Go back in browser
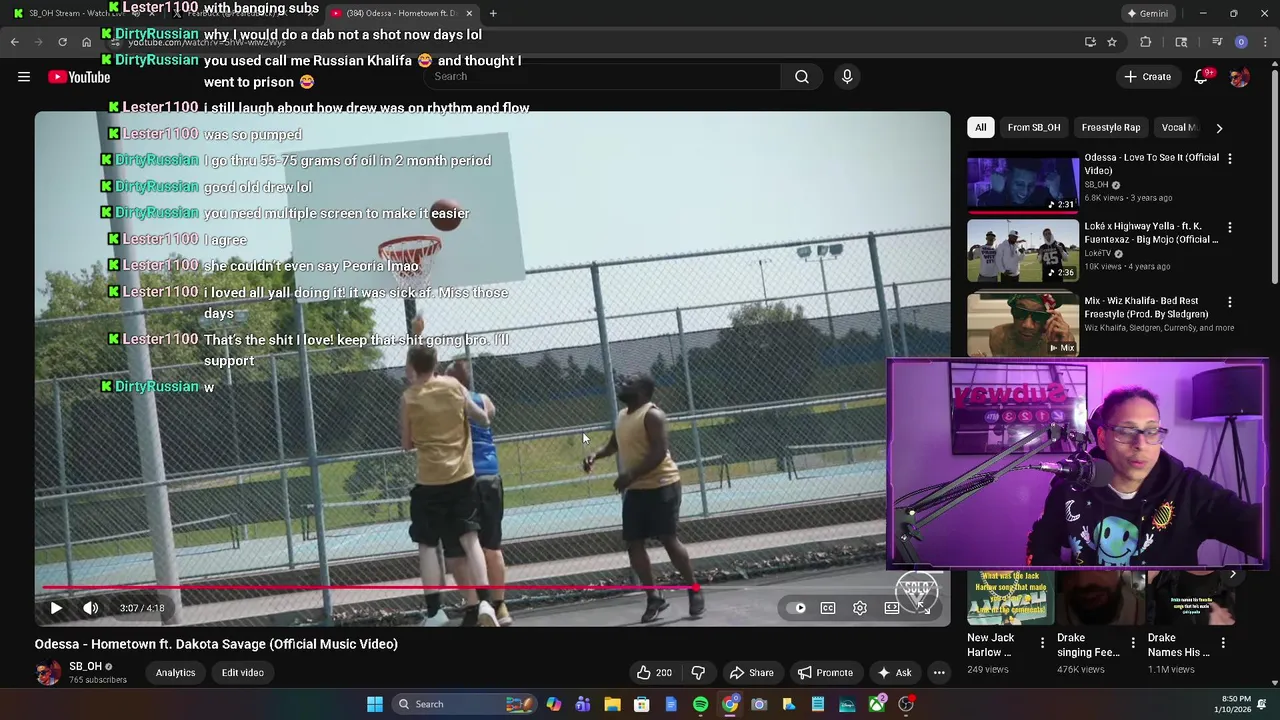Image resolution: width=1280 pixels, height=720 pixels. coord(14,42)
